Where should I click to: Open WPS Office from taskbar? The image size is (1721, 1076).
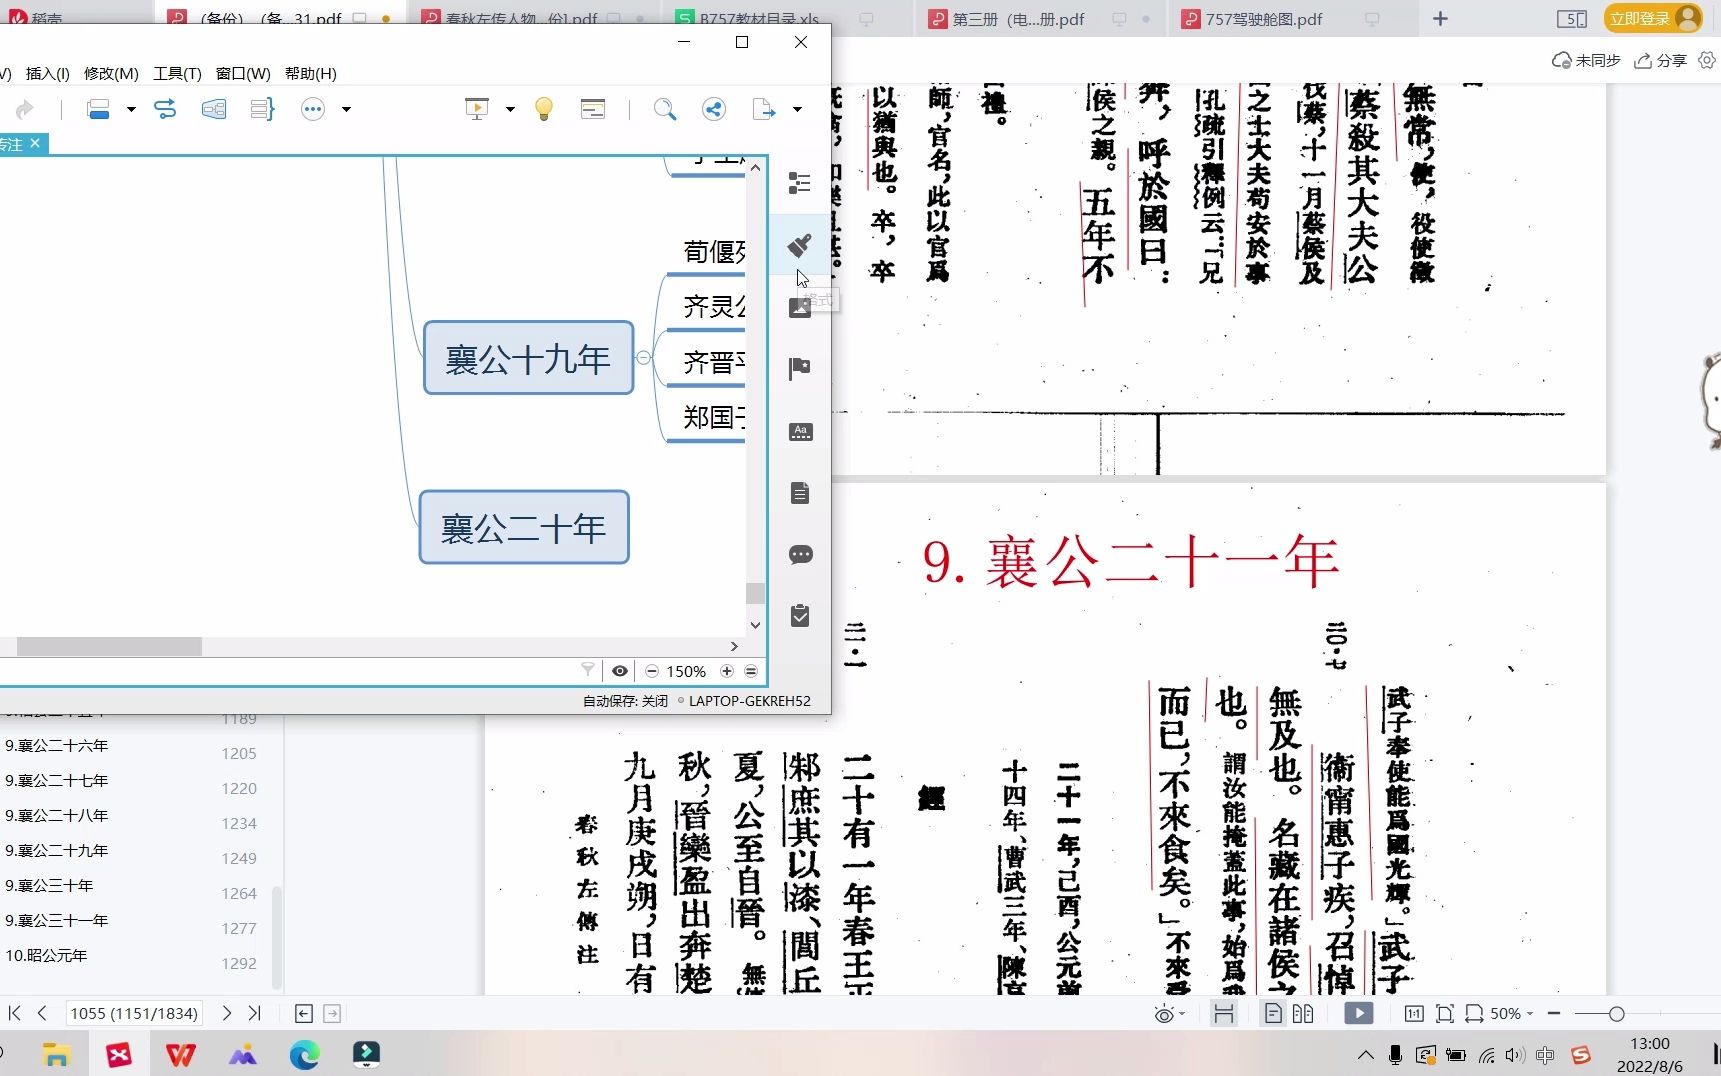pos(181,1054)
